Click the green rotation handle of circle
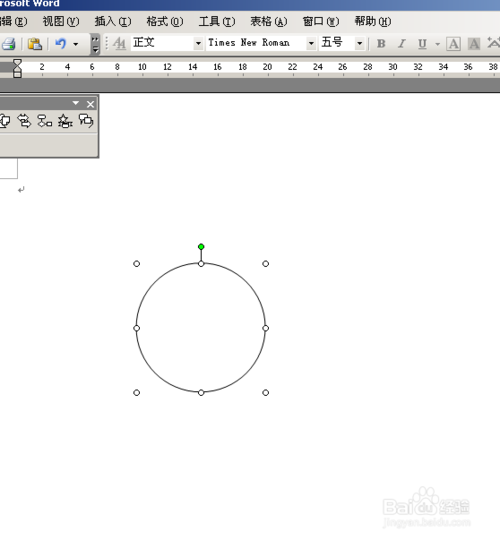This screenshot has width=500, height=540. tap(201, 247)
